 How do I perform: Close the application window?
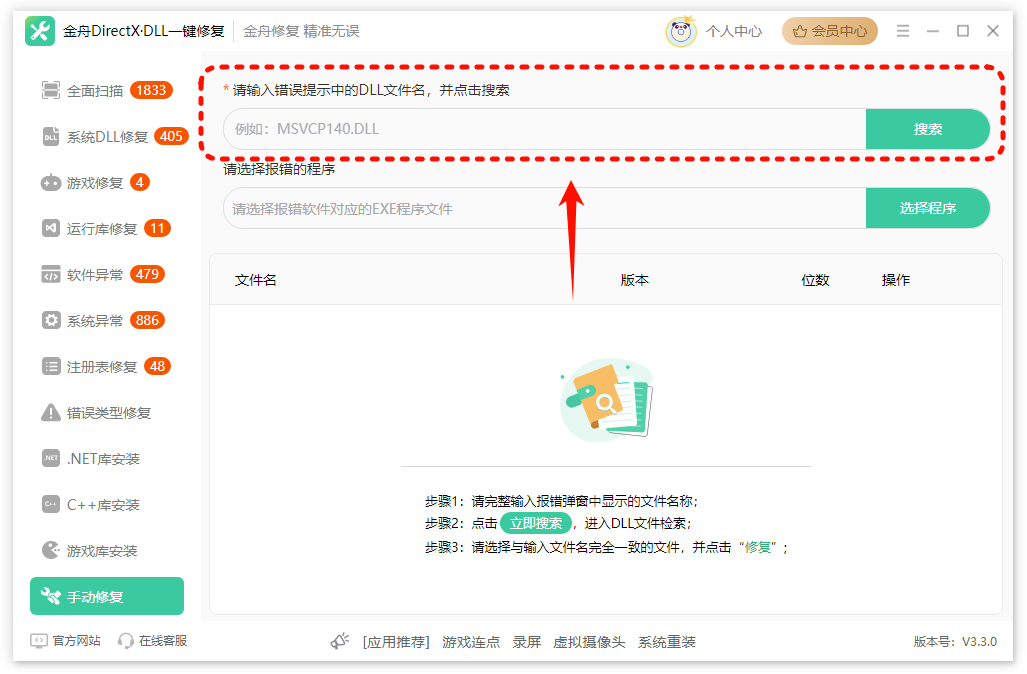click(x=993, y=31)
